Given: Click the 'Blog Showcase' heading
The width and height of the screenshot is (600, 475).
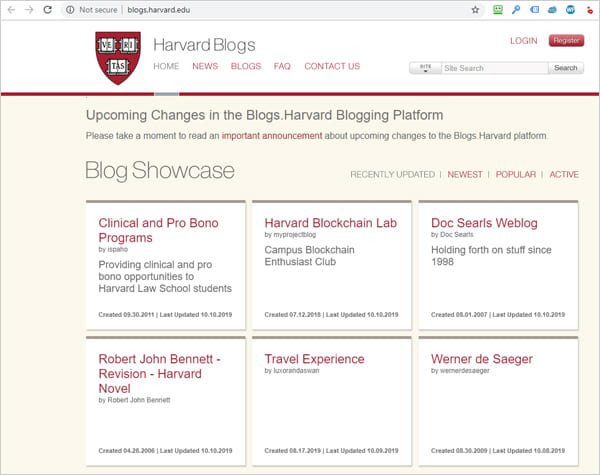Looking at the screenshot, I should pos(160,171).
